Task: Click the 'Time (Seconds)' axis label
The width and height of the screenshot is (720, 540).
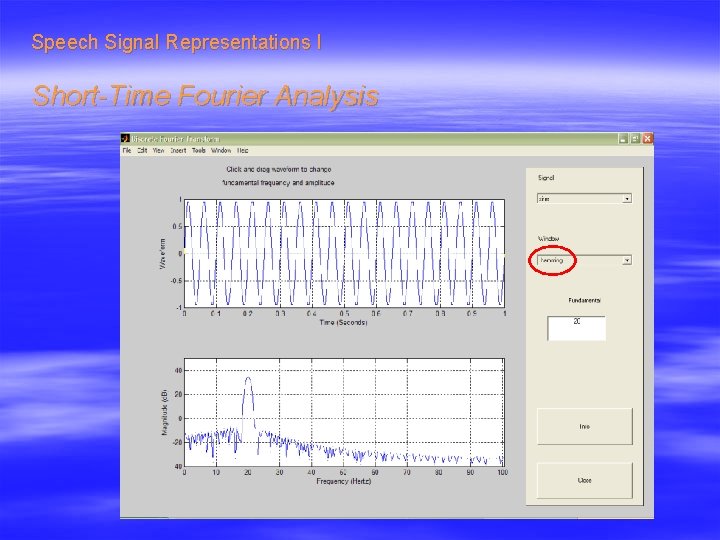Action: pyautogui.click(x=343, y=322)
